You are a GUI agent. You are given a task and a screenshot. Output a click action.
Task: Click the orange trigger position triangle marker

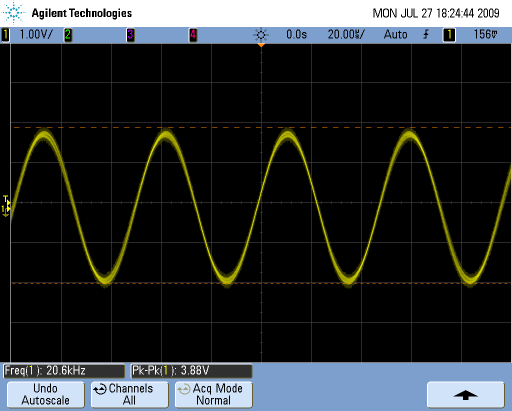point(261,45)
